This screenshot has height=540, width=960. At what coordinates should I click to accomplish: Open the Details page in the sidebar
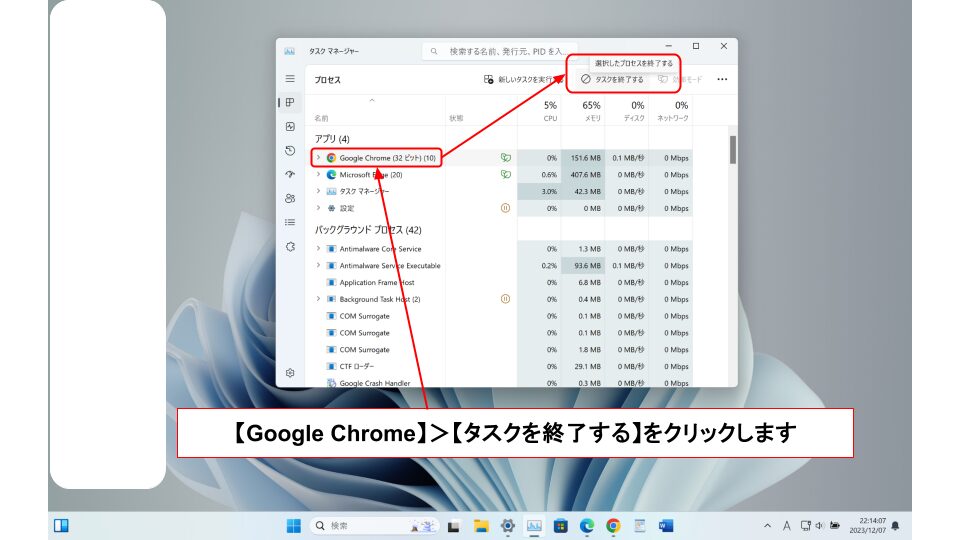(x=290, y=222)
